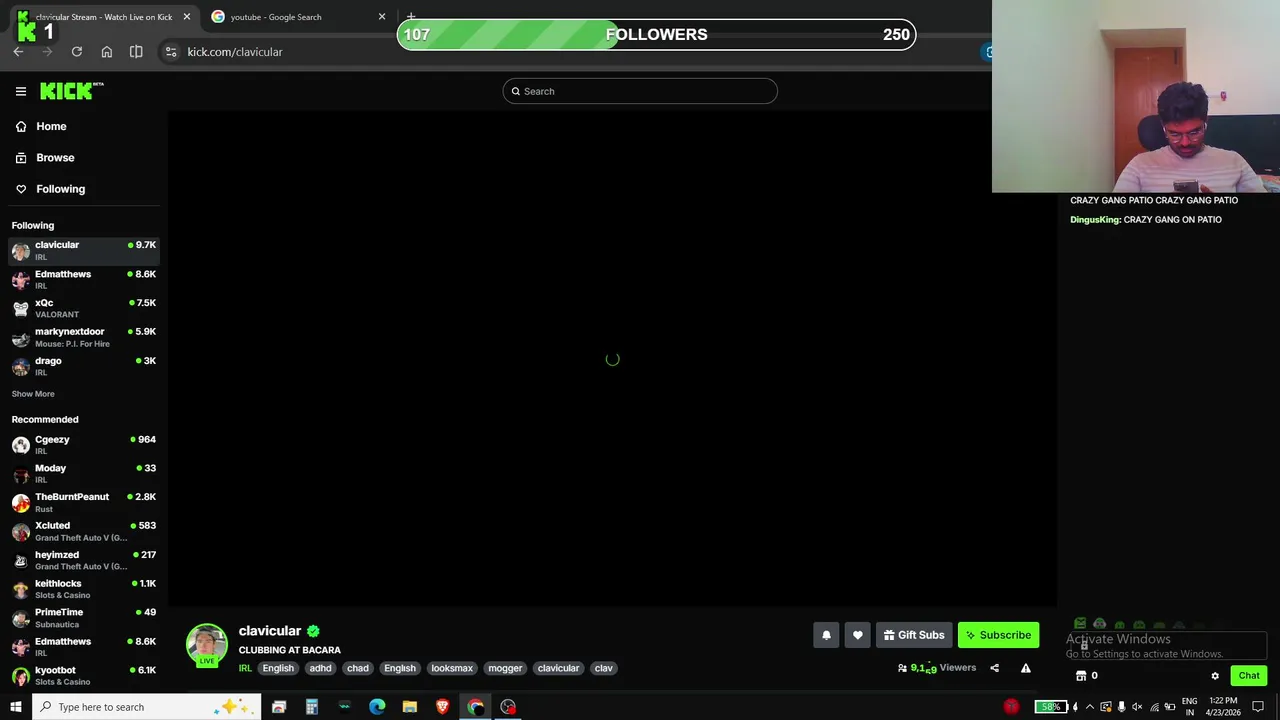Click xQc avatar thumbnail in sidebar
Image resolution: width=1280 pixels, height=720 pixels.
coord(21,309)
